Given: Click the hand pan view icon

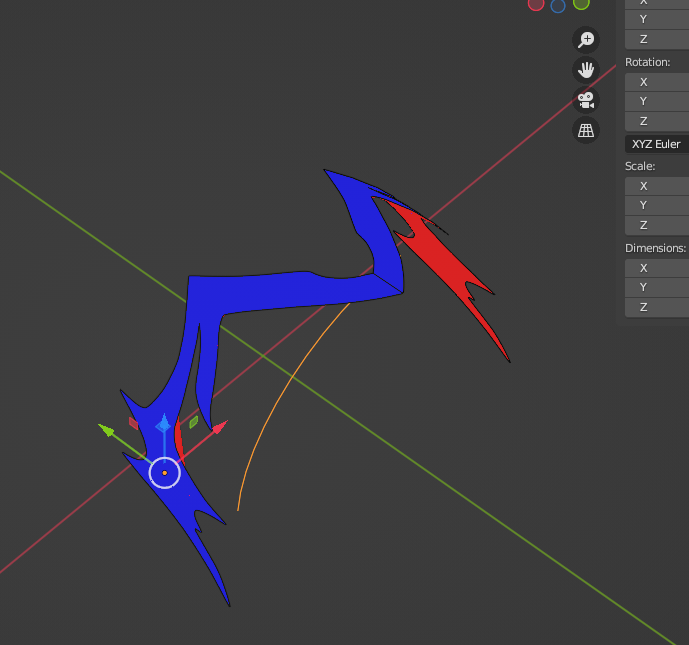Looking at the screenshot, I should point(586,70).
